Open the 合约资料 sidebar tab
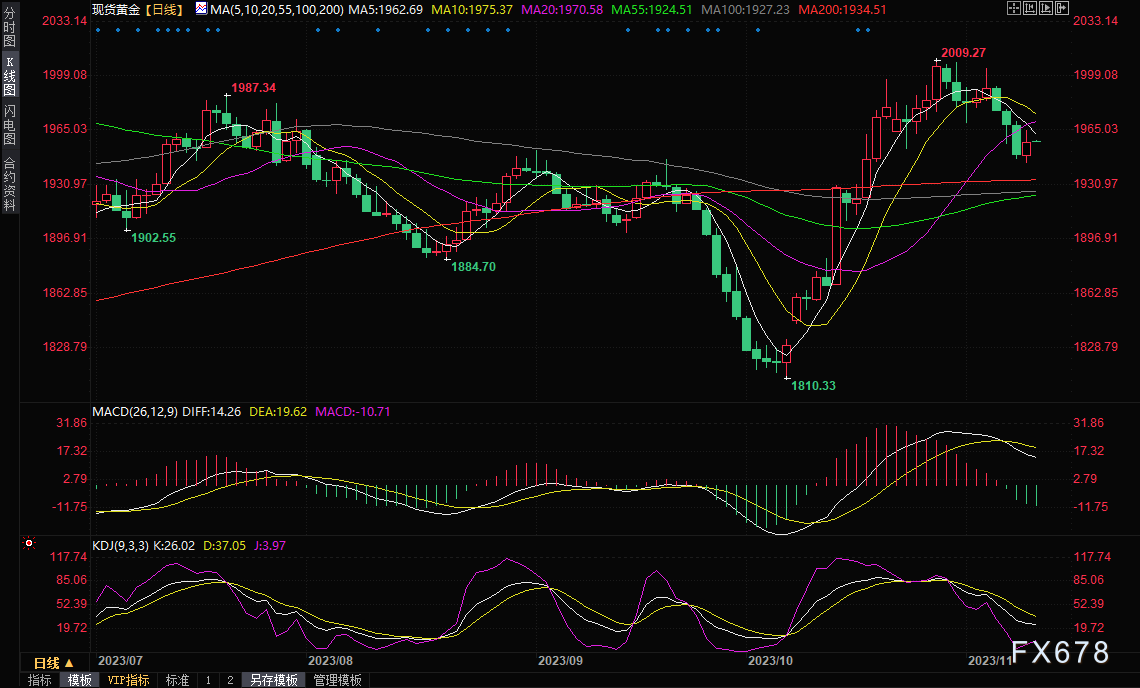The height and width of the screenshot is (688, 1140). click(x=10, y=183)
